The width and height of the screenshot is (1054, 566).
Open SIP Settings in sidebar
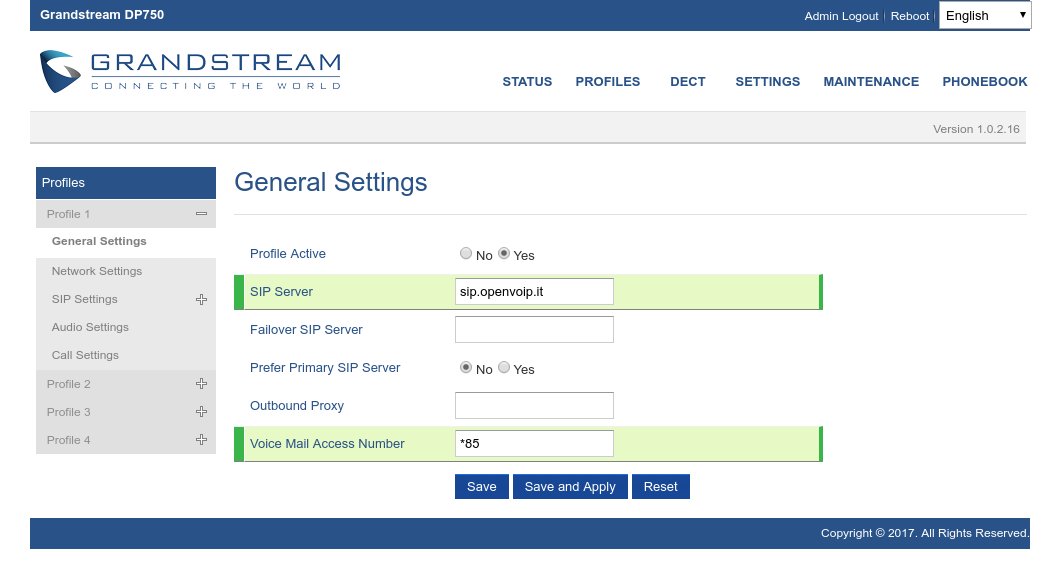[85, 299]
